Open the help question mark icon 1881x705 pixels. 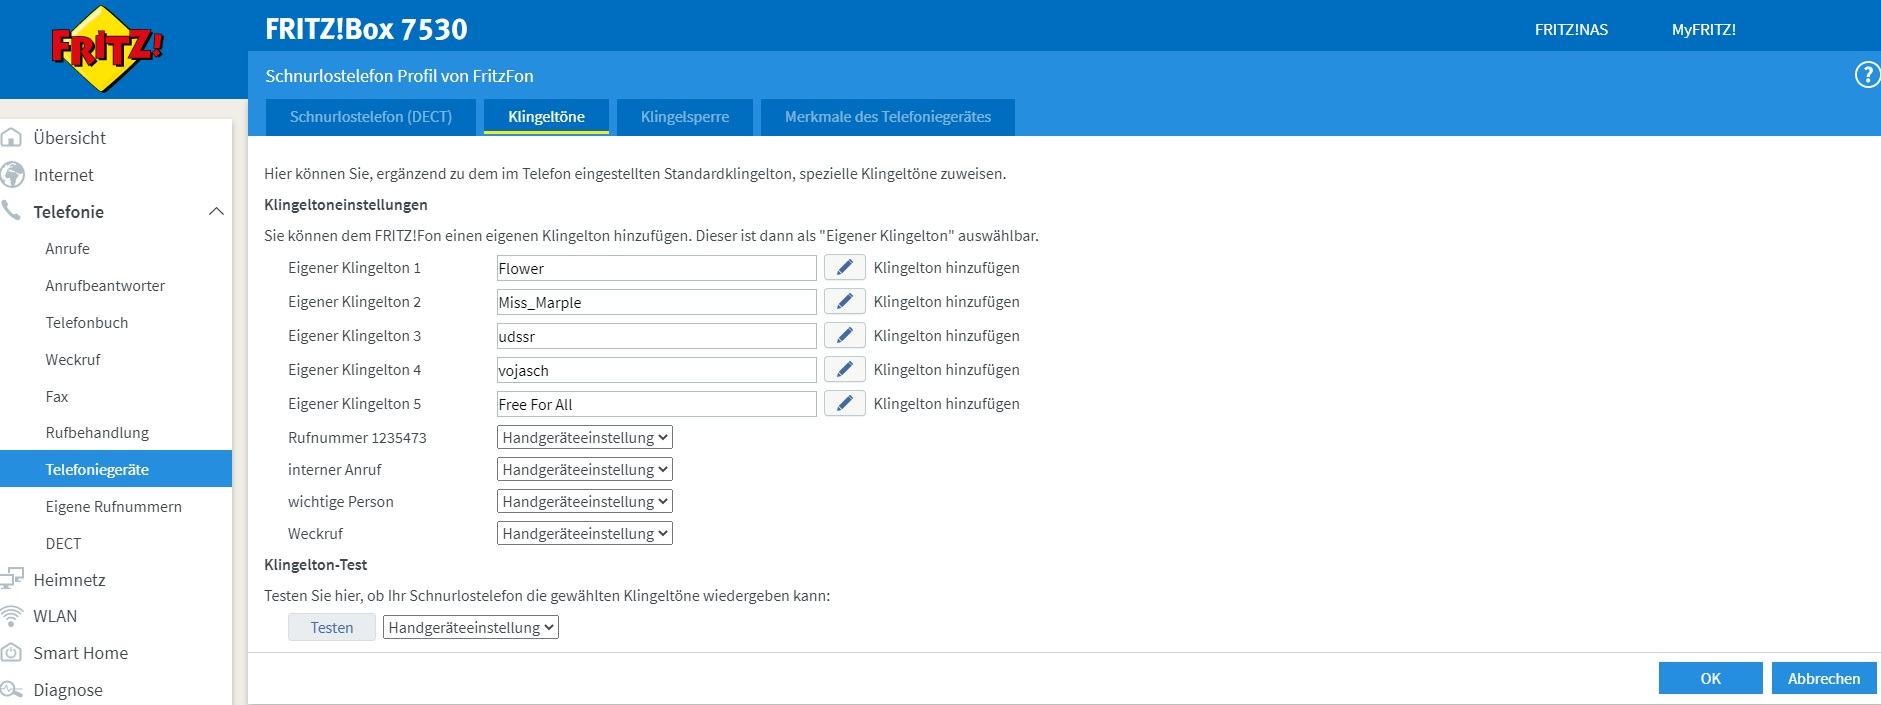click(x=1866, y=75)
